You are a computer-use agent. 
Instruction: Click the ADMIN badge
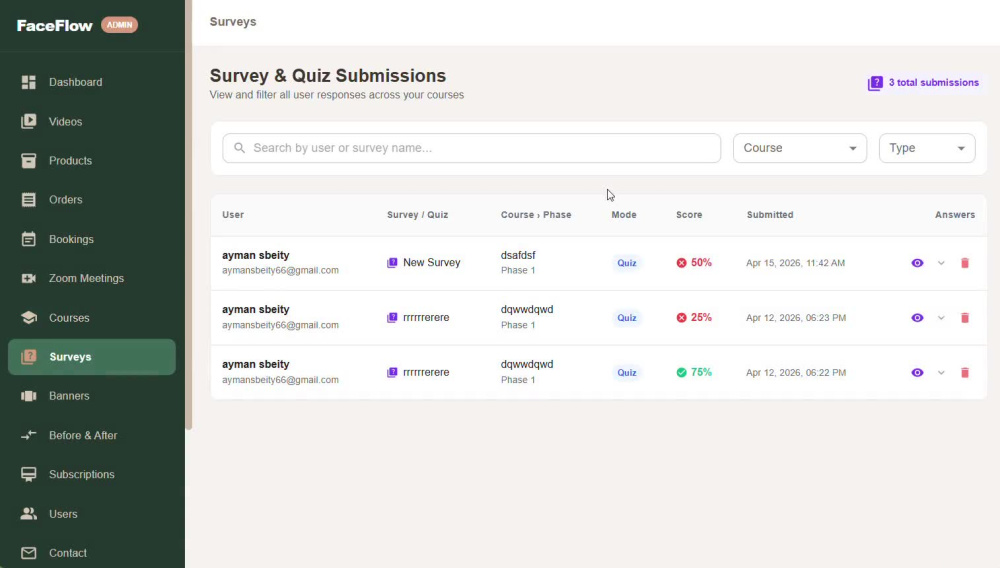[x=119, y=25]
